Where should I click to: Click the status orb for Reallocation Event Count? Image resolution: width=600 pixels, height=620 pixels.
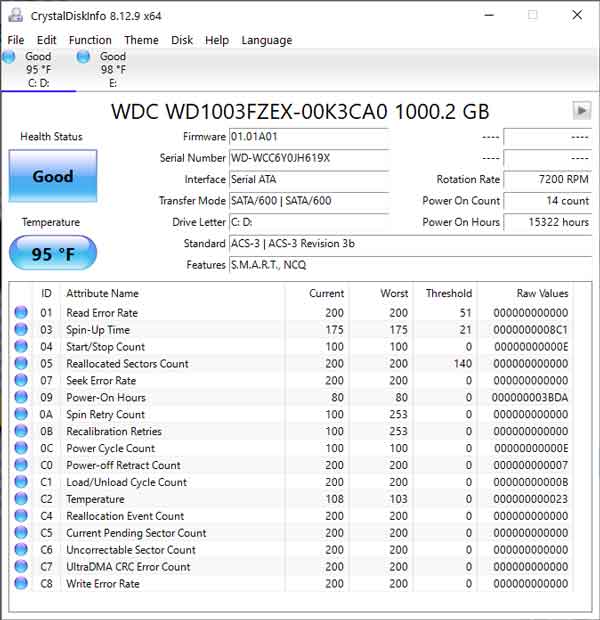click(21, 516)
